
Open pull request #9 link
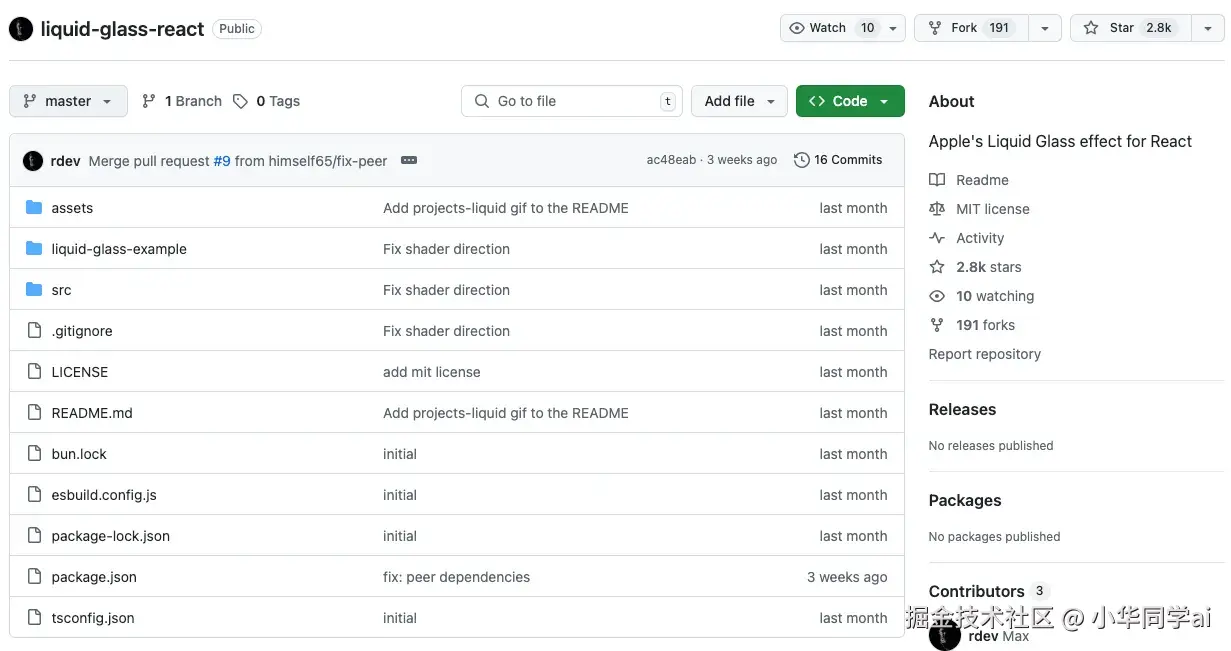pos(222,161)
